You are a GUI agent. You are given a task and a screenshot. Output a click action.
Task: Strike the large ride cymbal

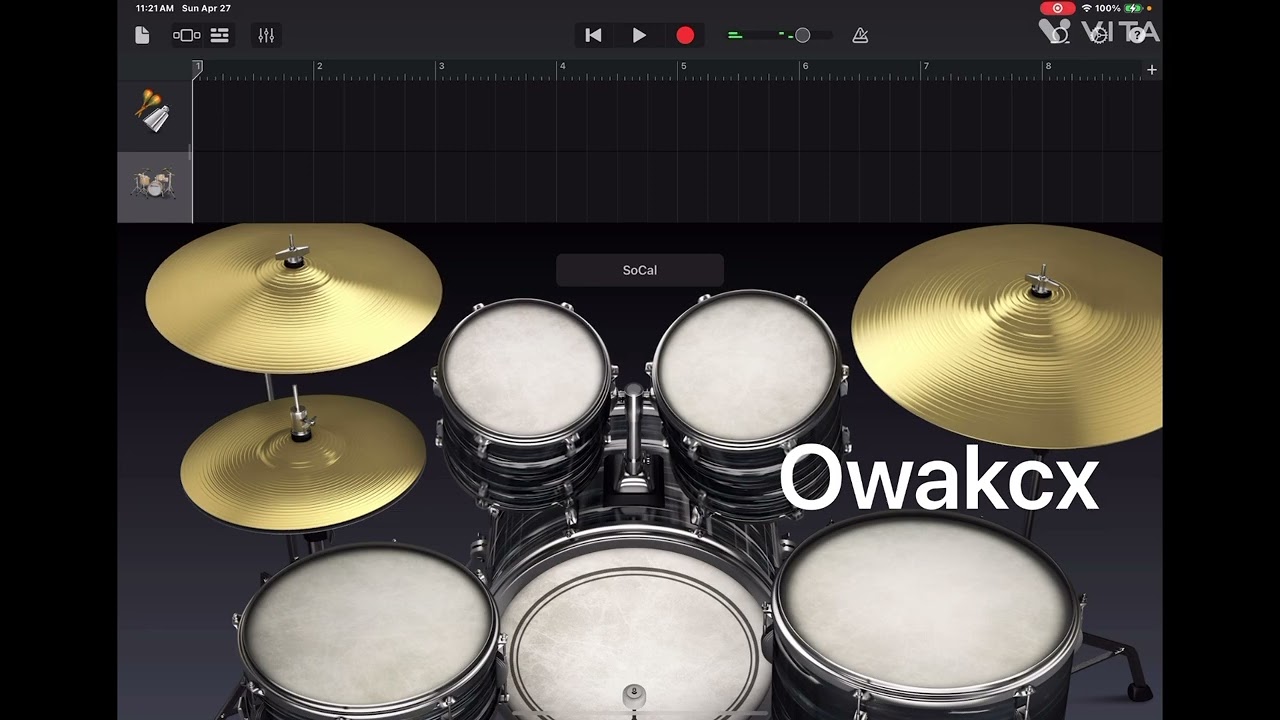pos(1007,336)
